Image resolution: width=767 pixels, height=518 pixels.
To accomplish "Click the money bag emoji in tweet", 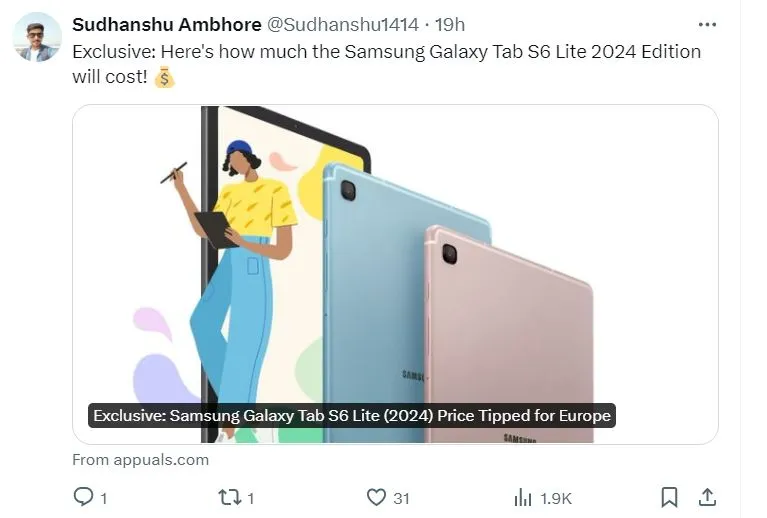I will click(164, 77).
